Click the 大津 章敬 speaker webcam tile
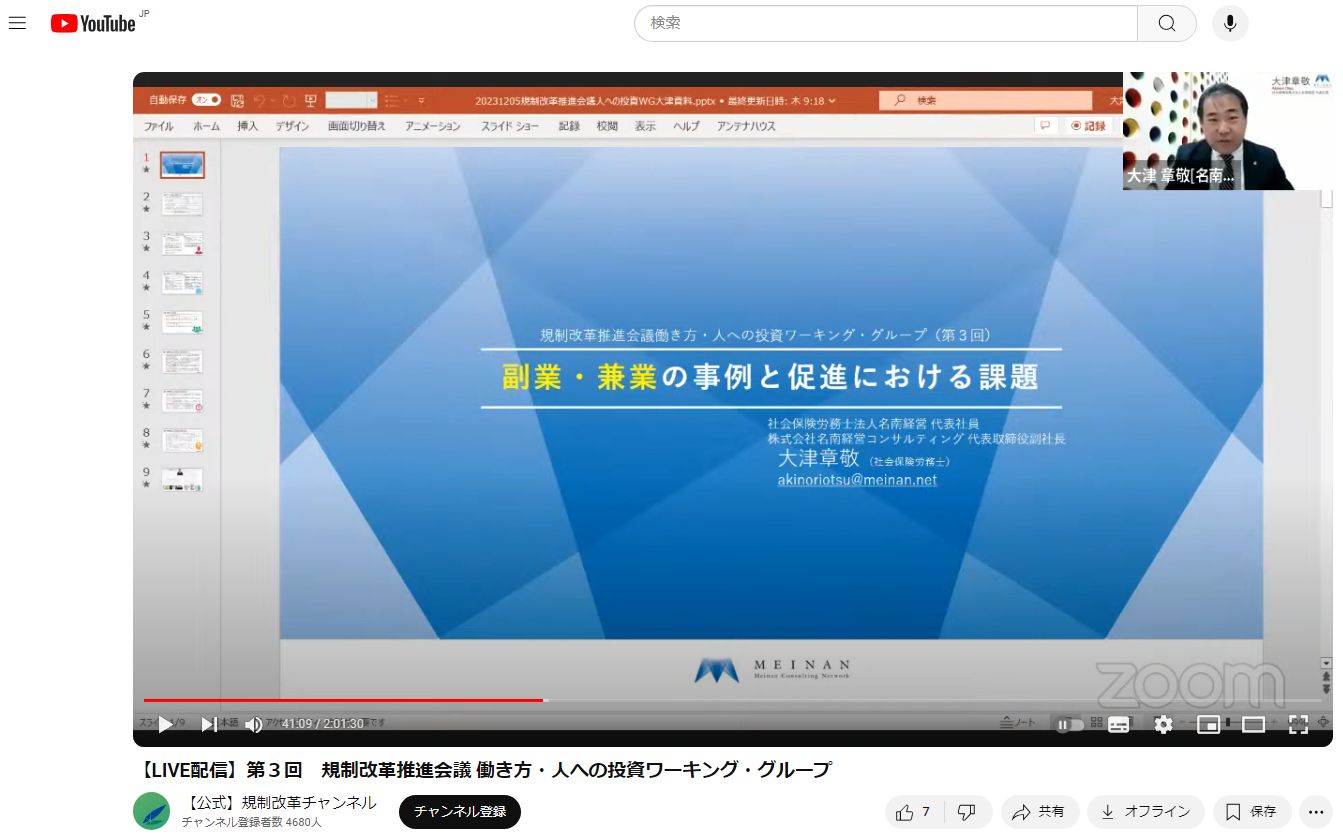Image resolution: width=1343 pixels, height=837 pixels. [x=1227, y=131]
